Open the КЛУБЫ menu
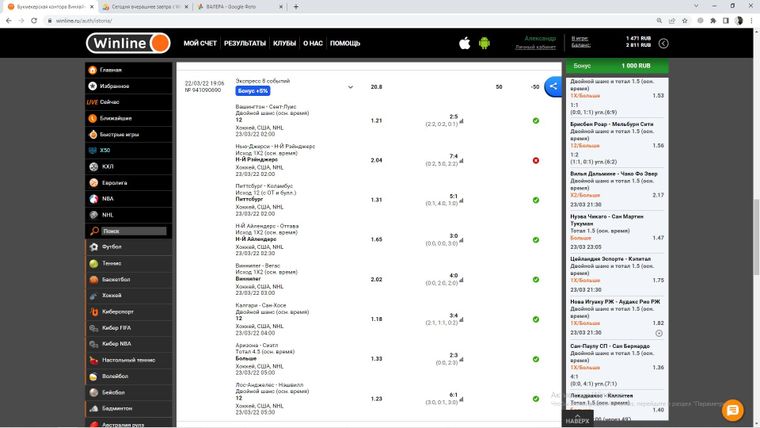The height and width of the screenshot is (428, 760). tap(285, 43)
